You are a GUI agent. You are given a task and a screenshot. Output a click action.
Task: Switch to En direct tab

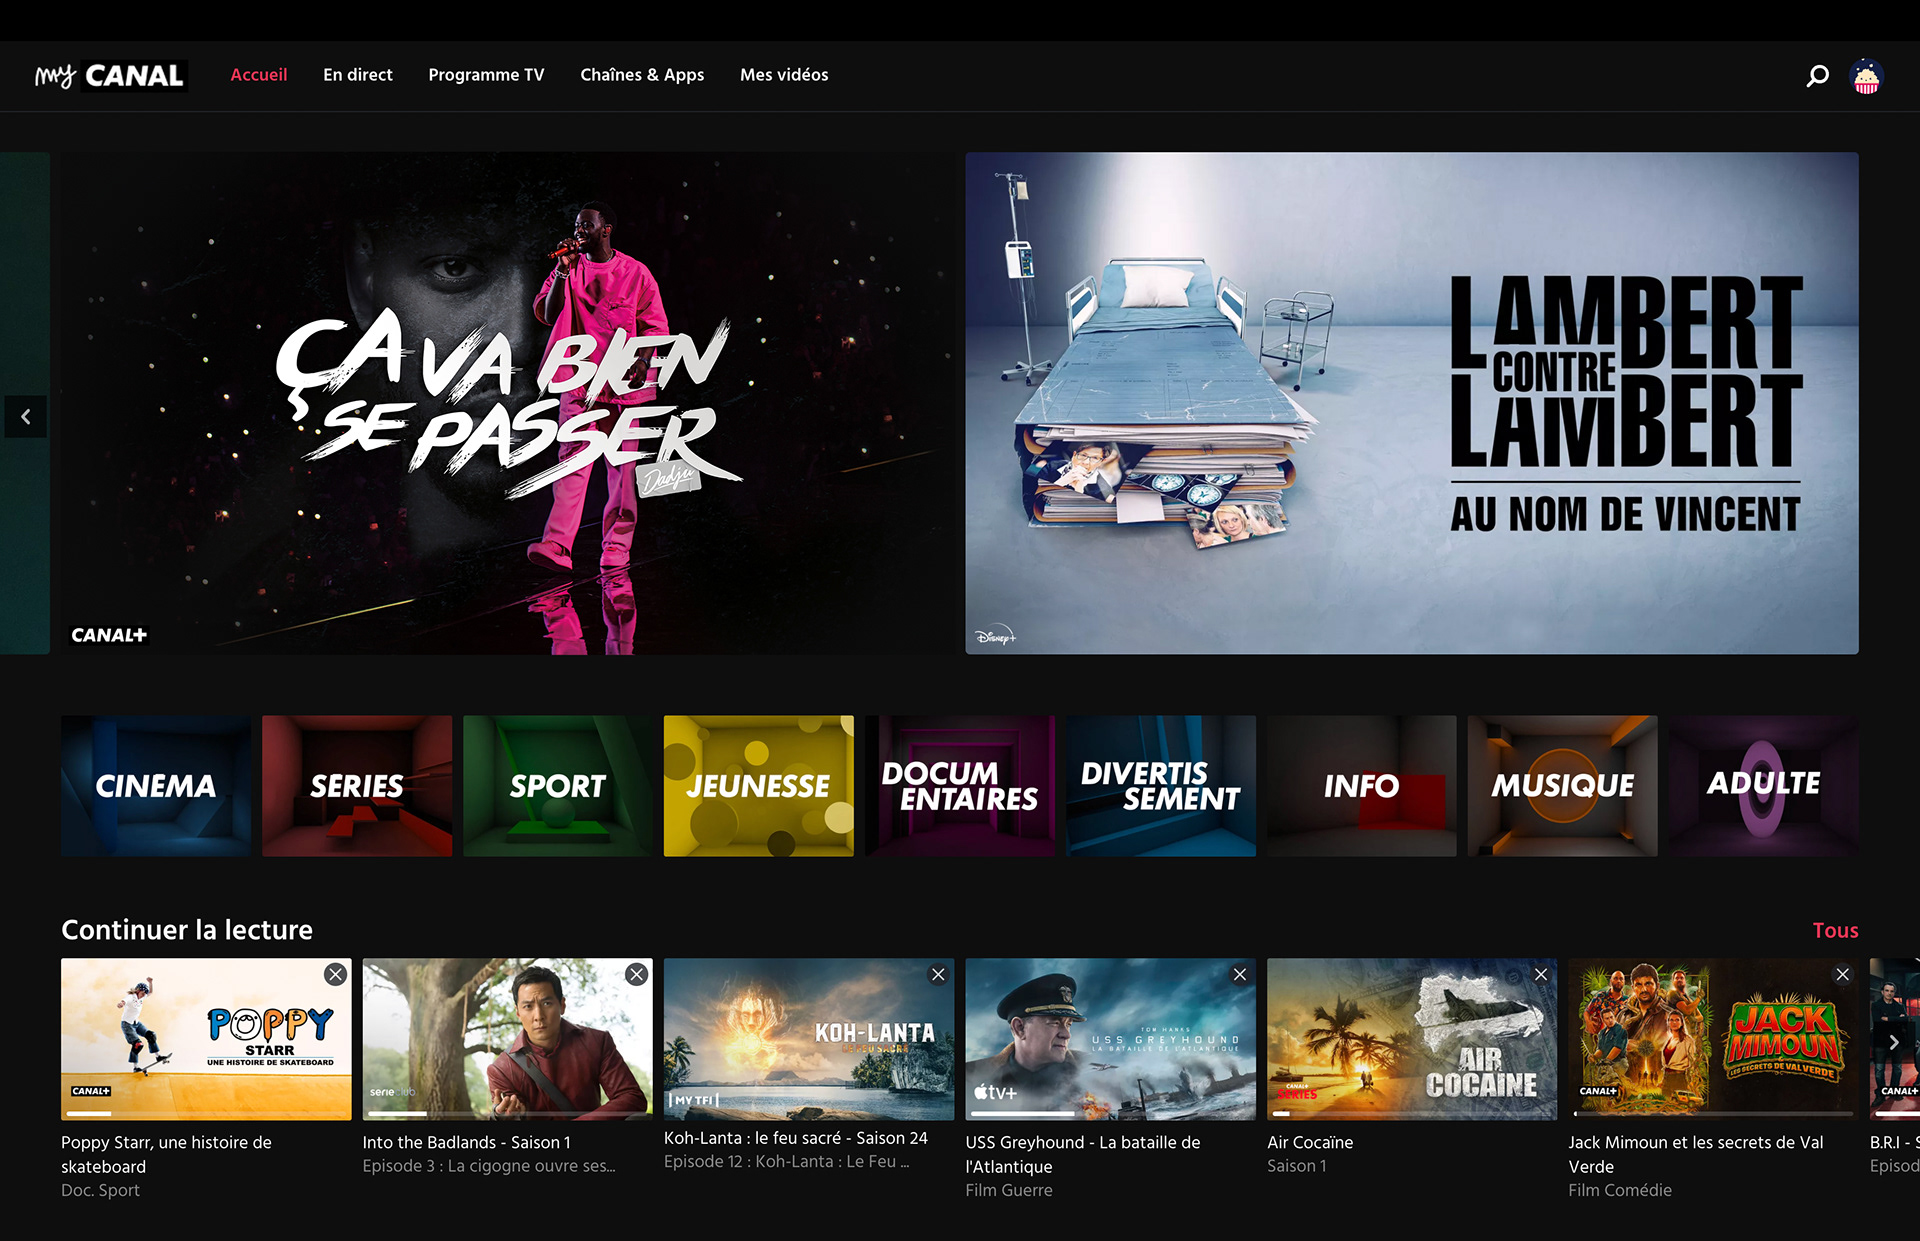point(357,75)
